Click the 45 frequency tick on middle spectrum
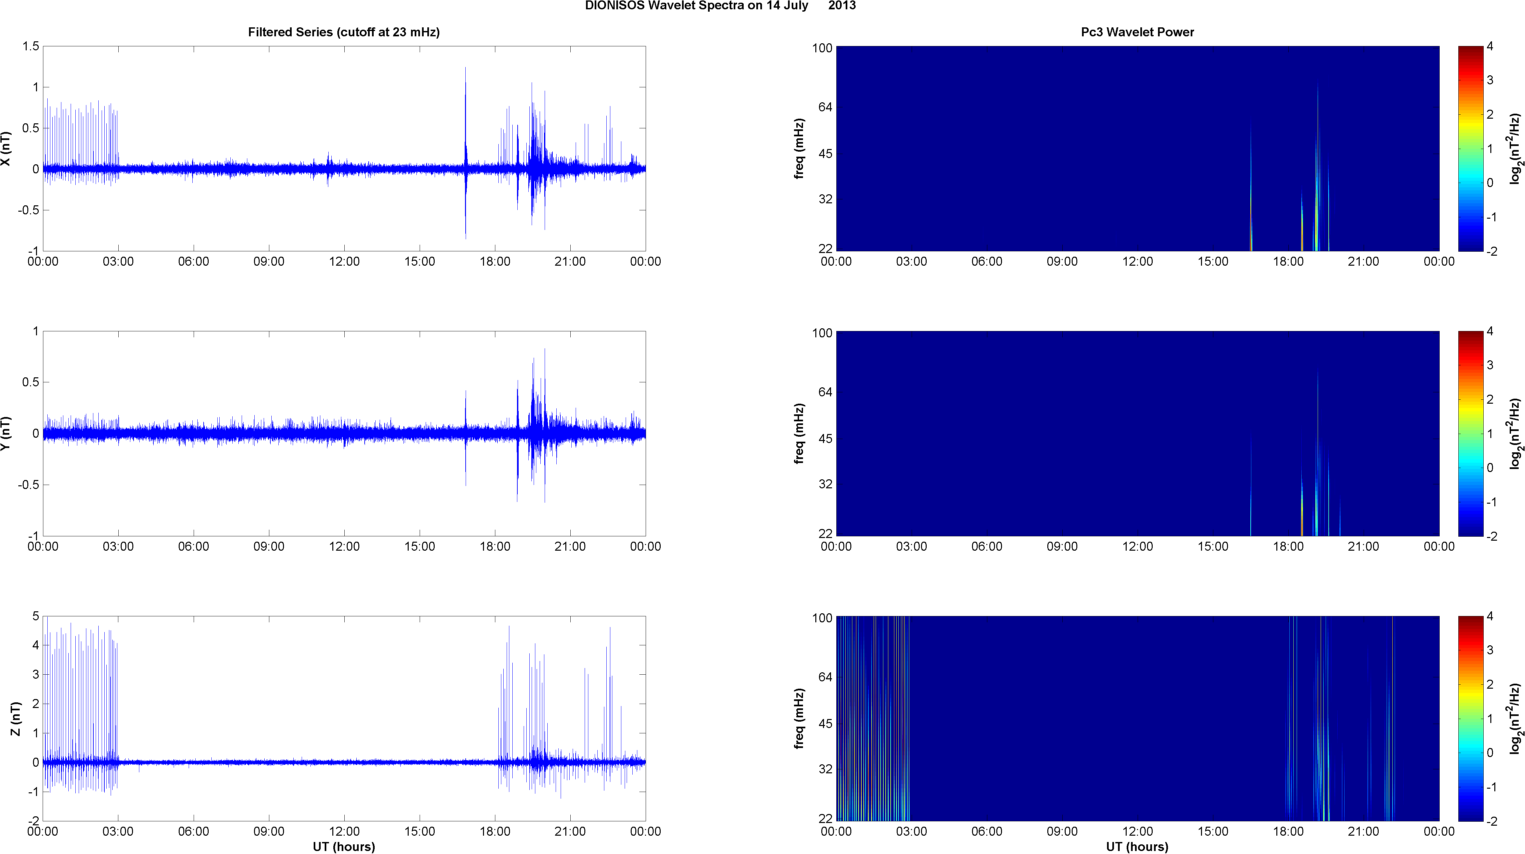Screen dimensions: 1525x854 825,439
